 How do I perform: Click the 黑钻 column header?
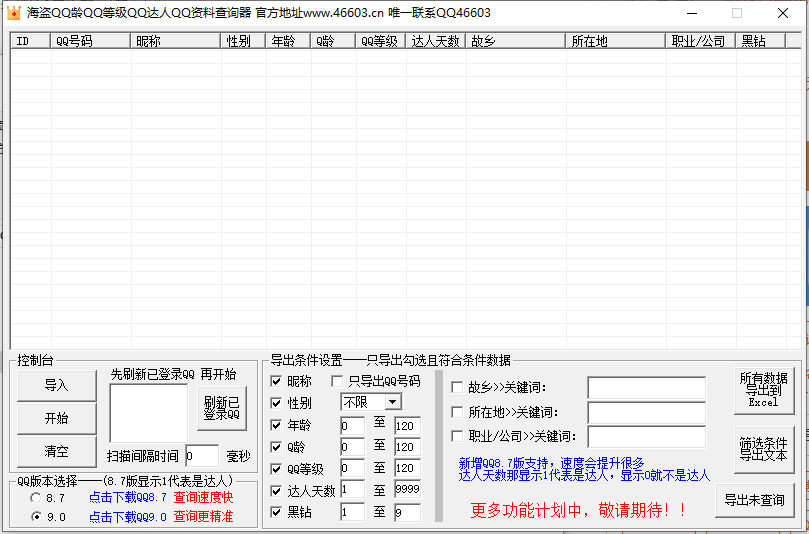click(x=761, y=41)
